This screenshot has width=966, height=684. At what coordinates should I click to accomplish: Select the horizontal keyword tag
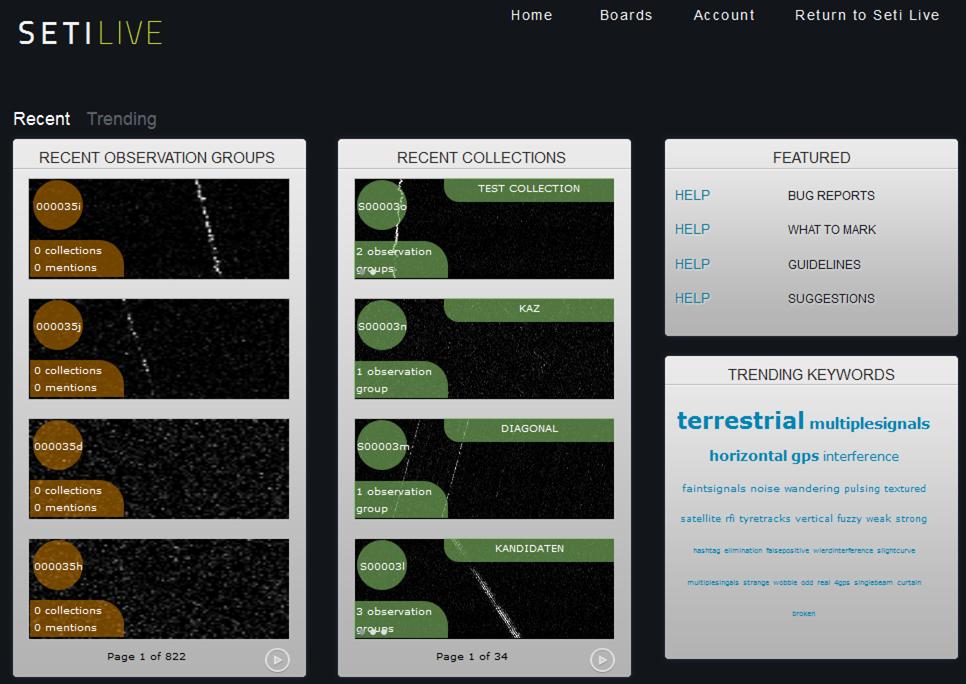[x=748, y=456]
